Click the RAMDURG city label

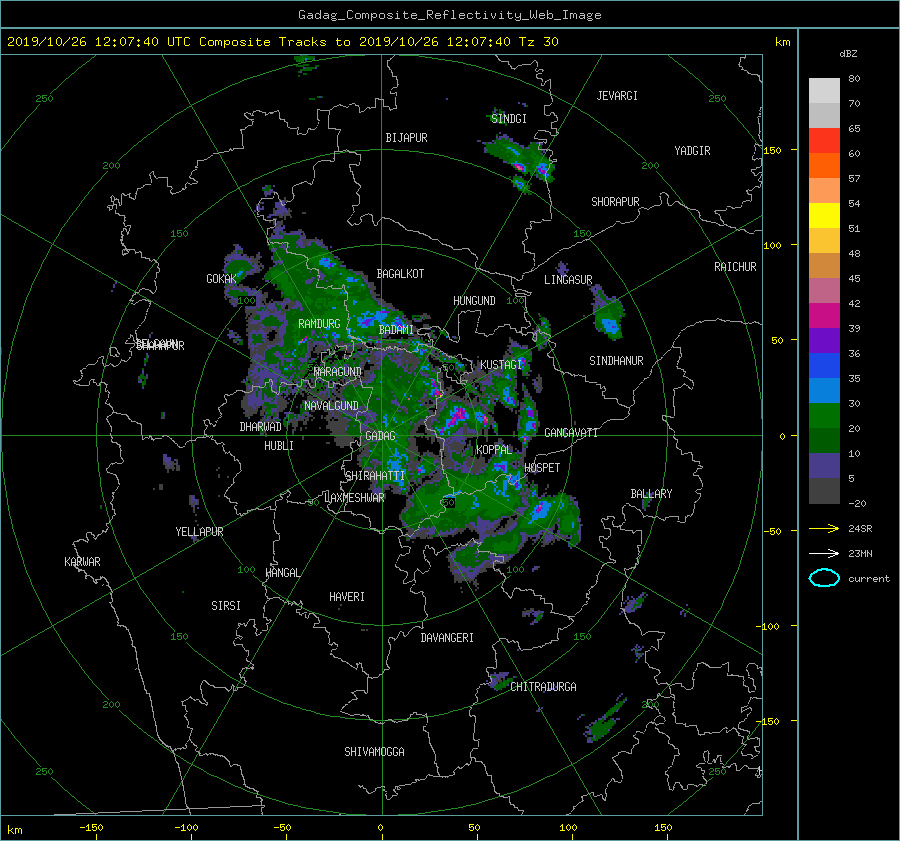coord(319,324)
